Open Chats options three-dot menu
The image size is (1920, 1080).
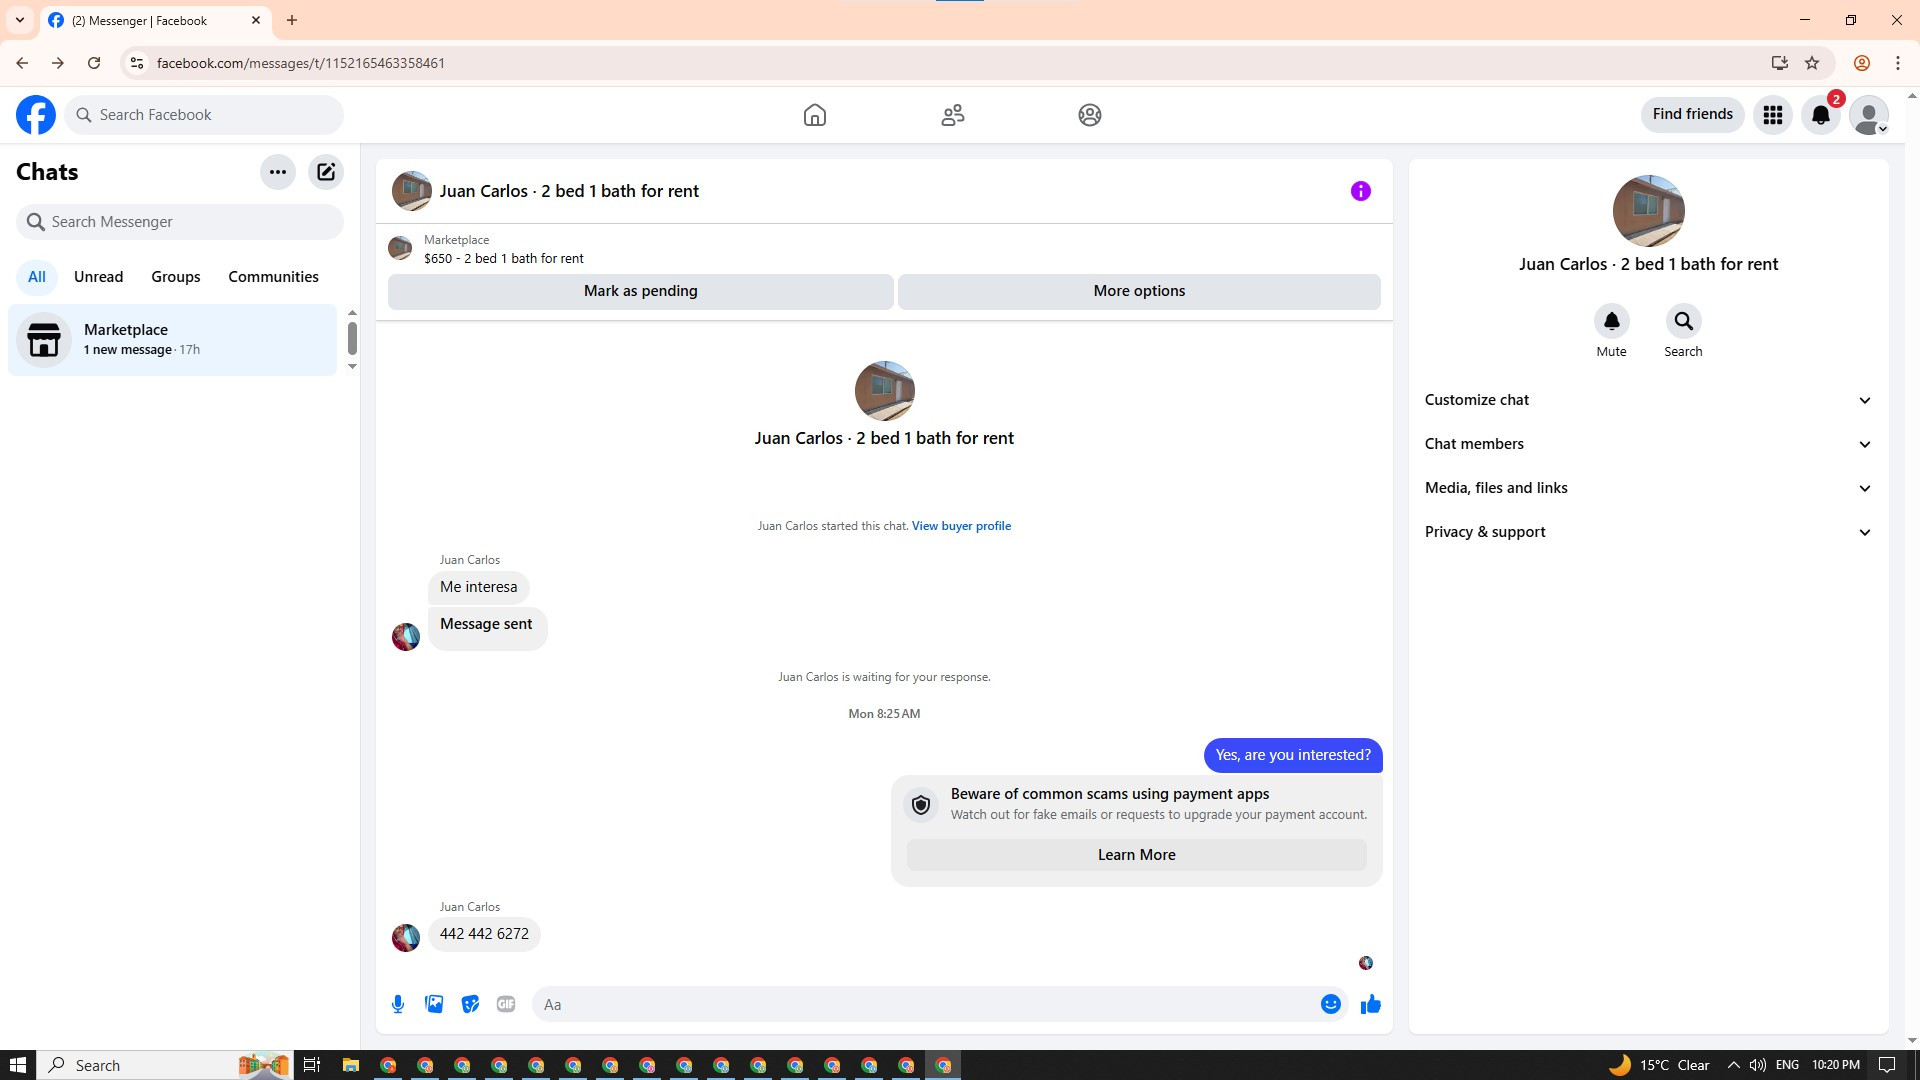coord(278,172)
